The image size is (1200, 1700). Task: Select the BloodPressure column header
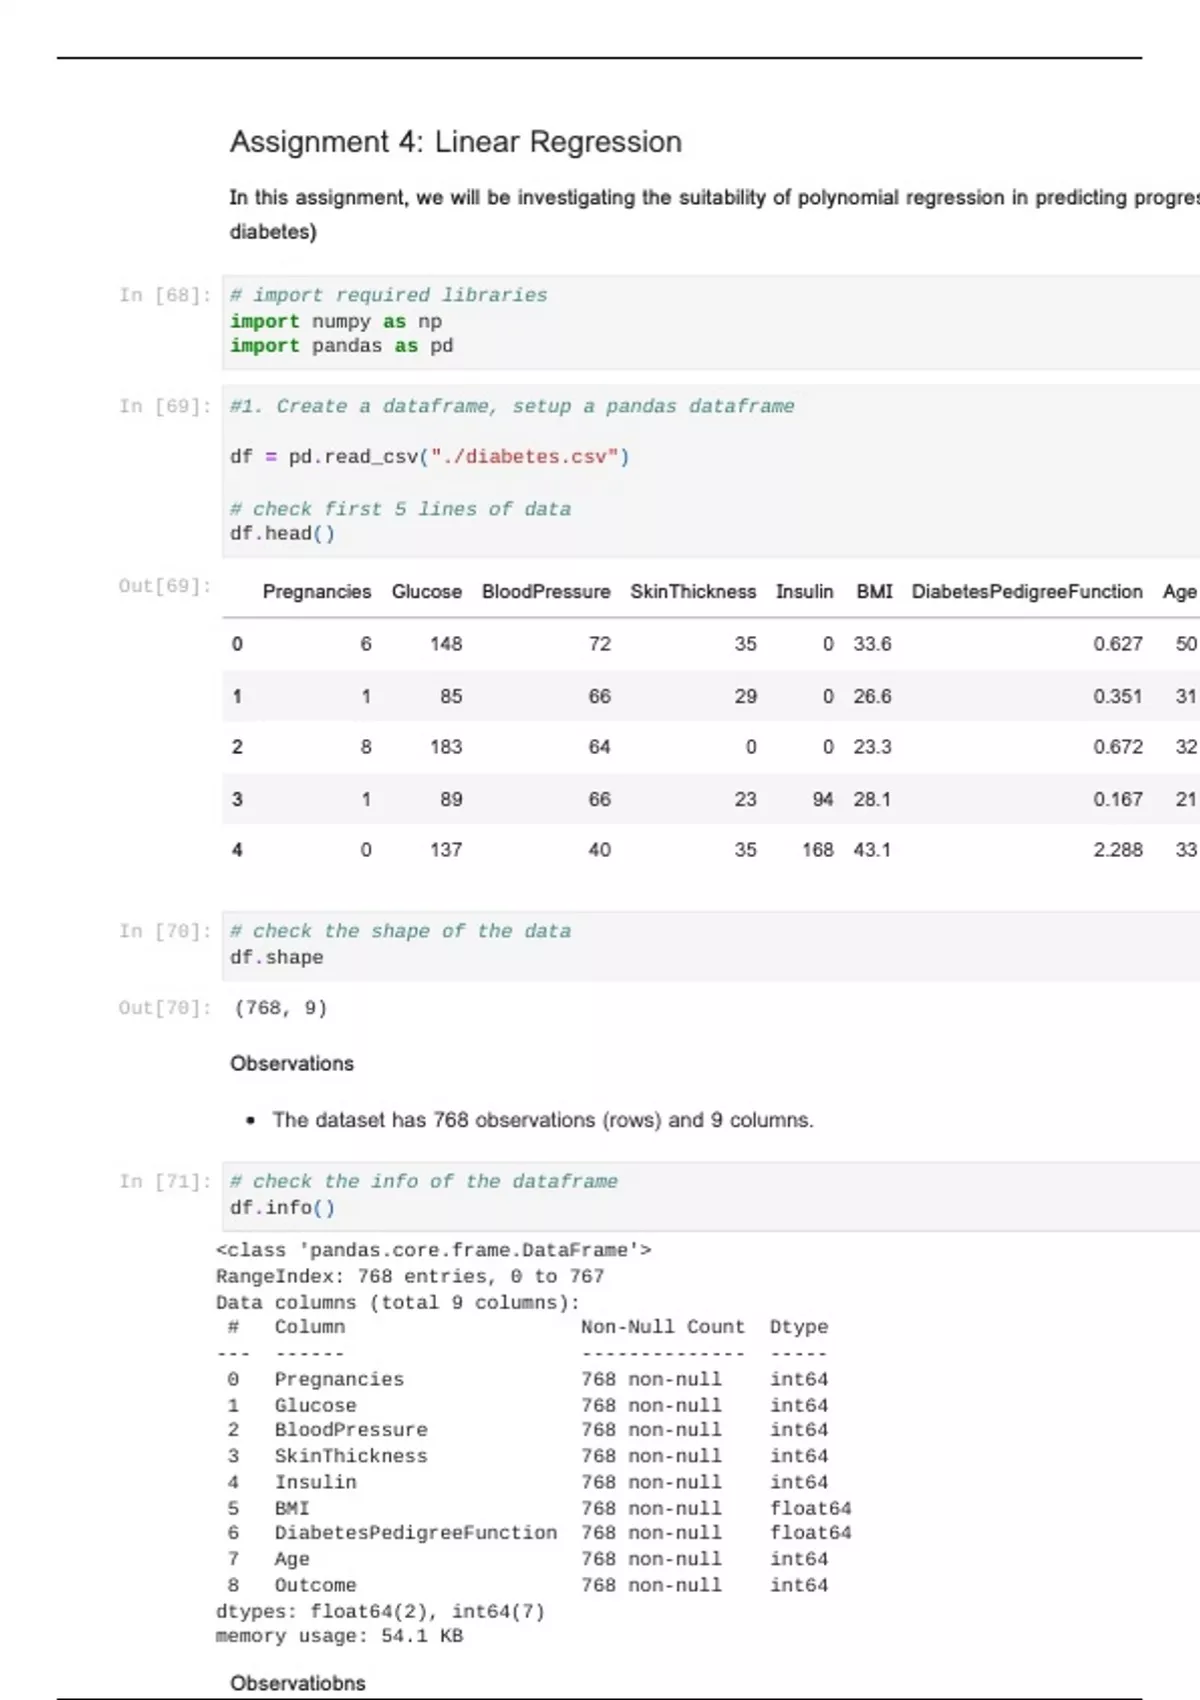point(545,592)
